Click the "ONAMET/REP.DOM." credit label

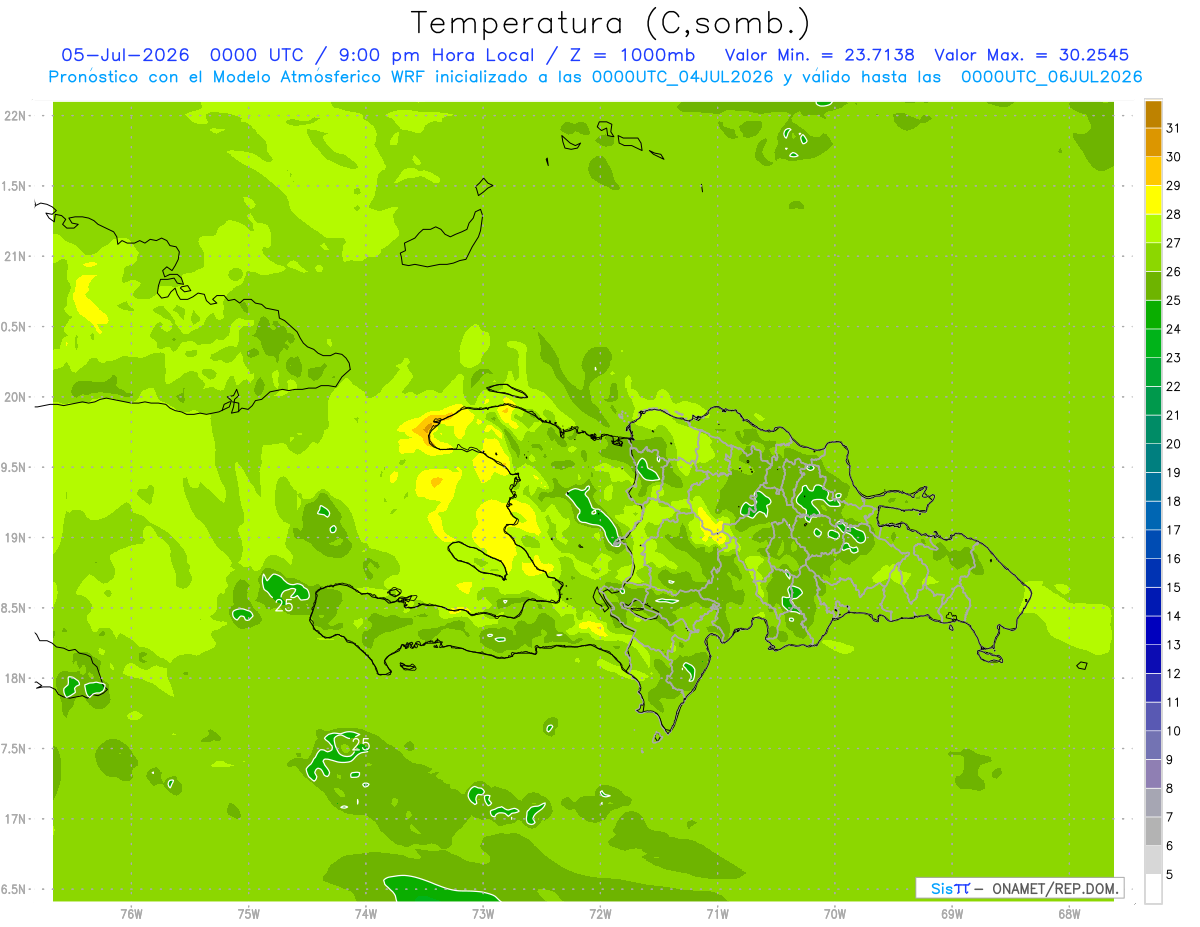point(1056,888)
